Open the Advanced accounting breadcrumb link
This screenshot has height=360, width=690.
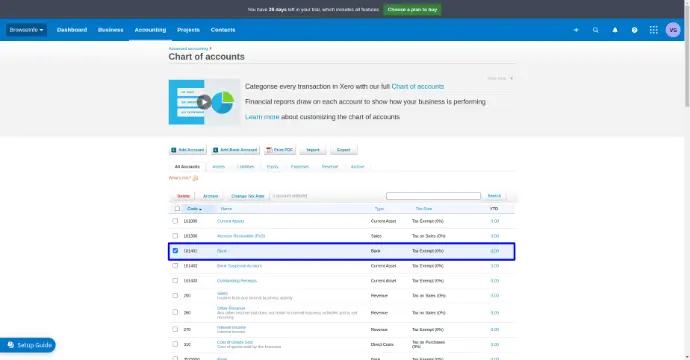click(x=188, y=49)
